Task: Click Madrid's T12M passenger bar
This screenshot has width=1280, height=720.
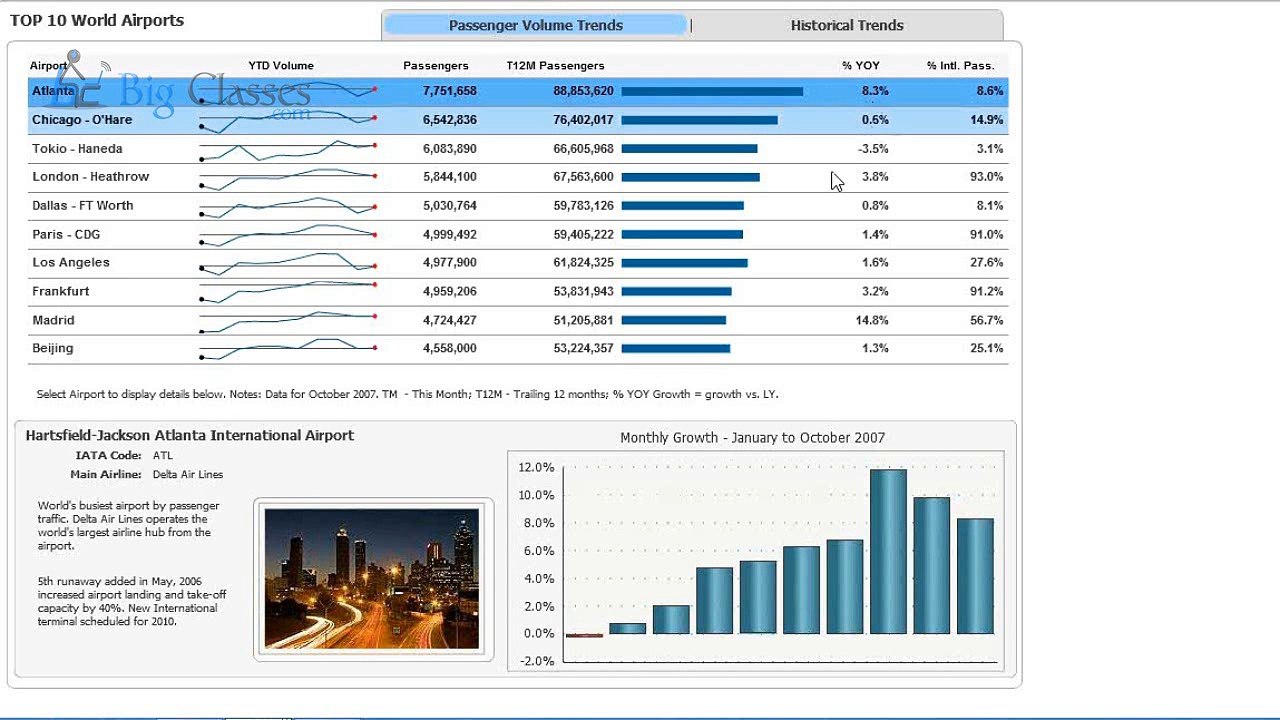Action: coord(673,320)
